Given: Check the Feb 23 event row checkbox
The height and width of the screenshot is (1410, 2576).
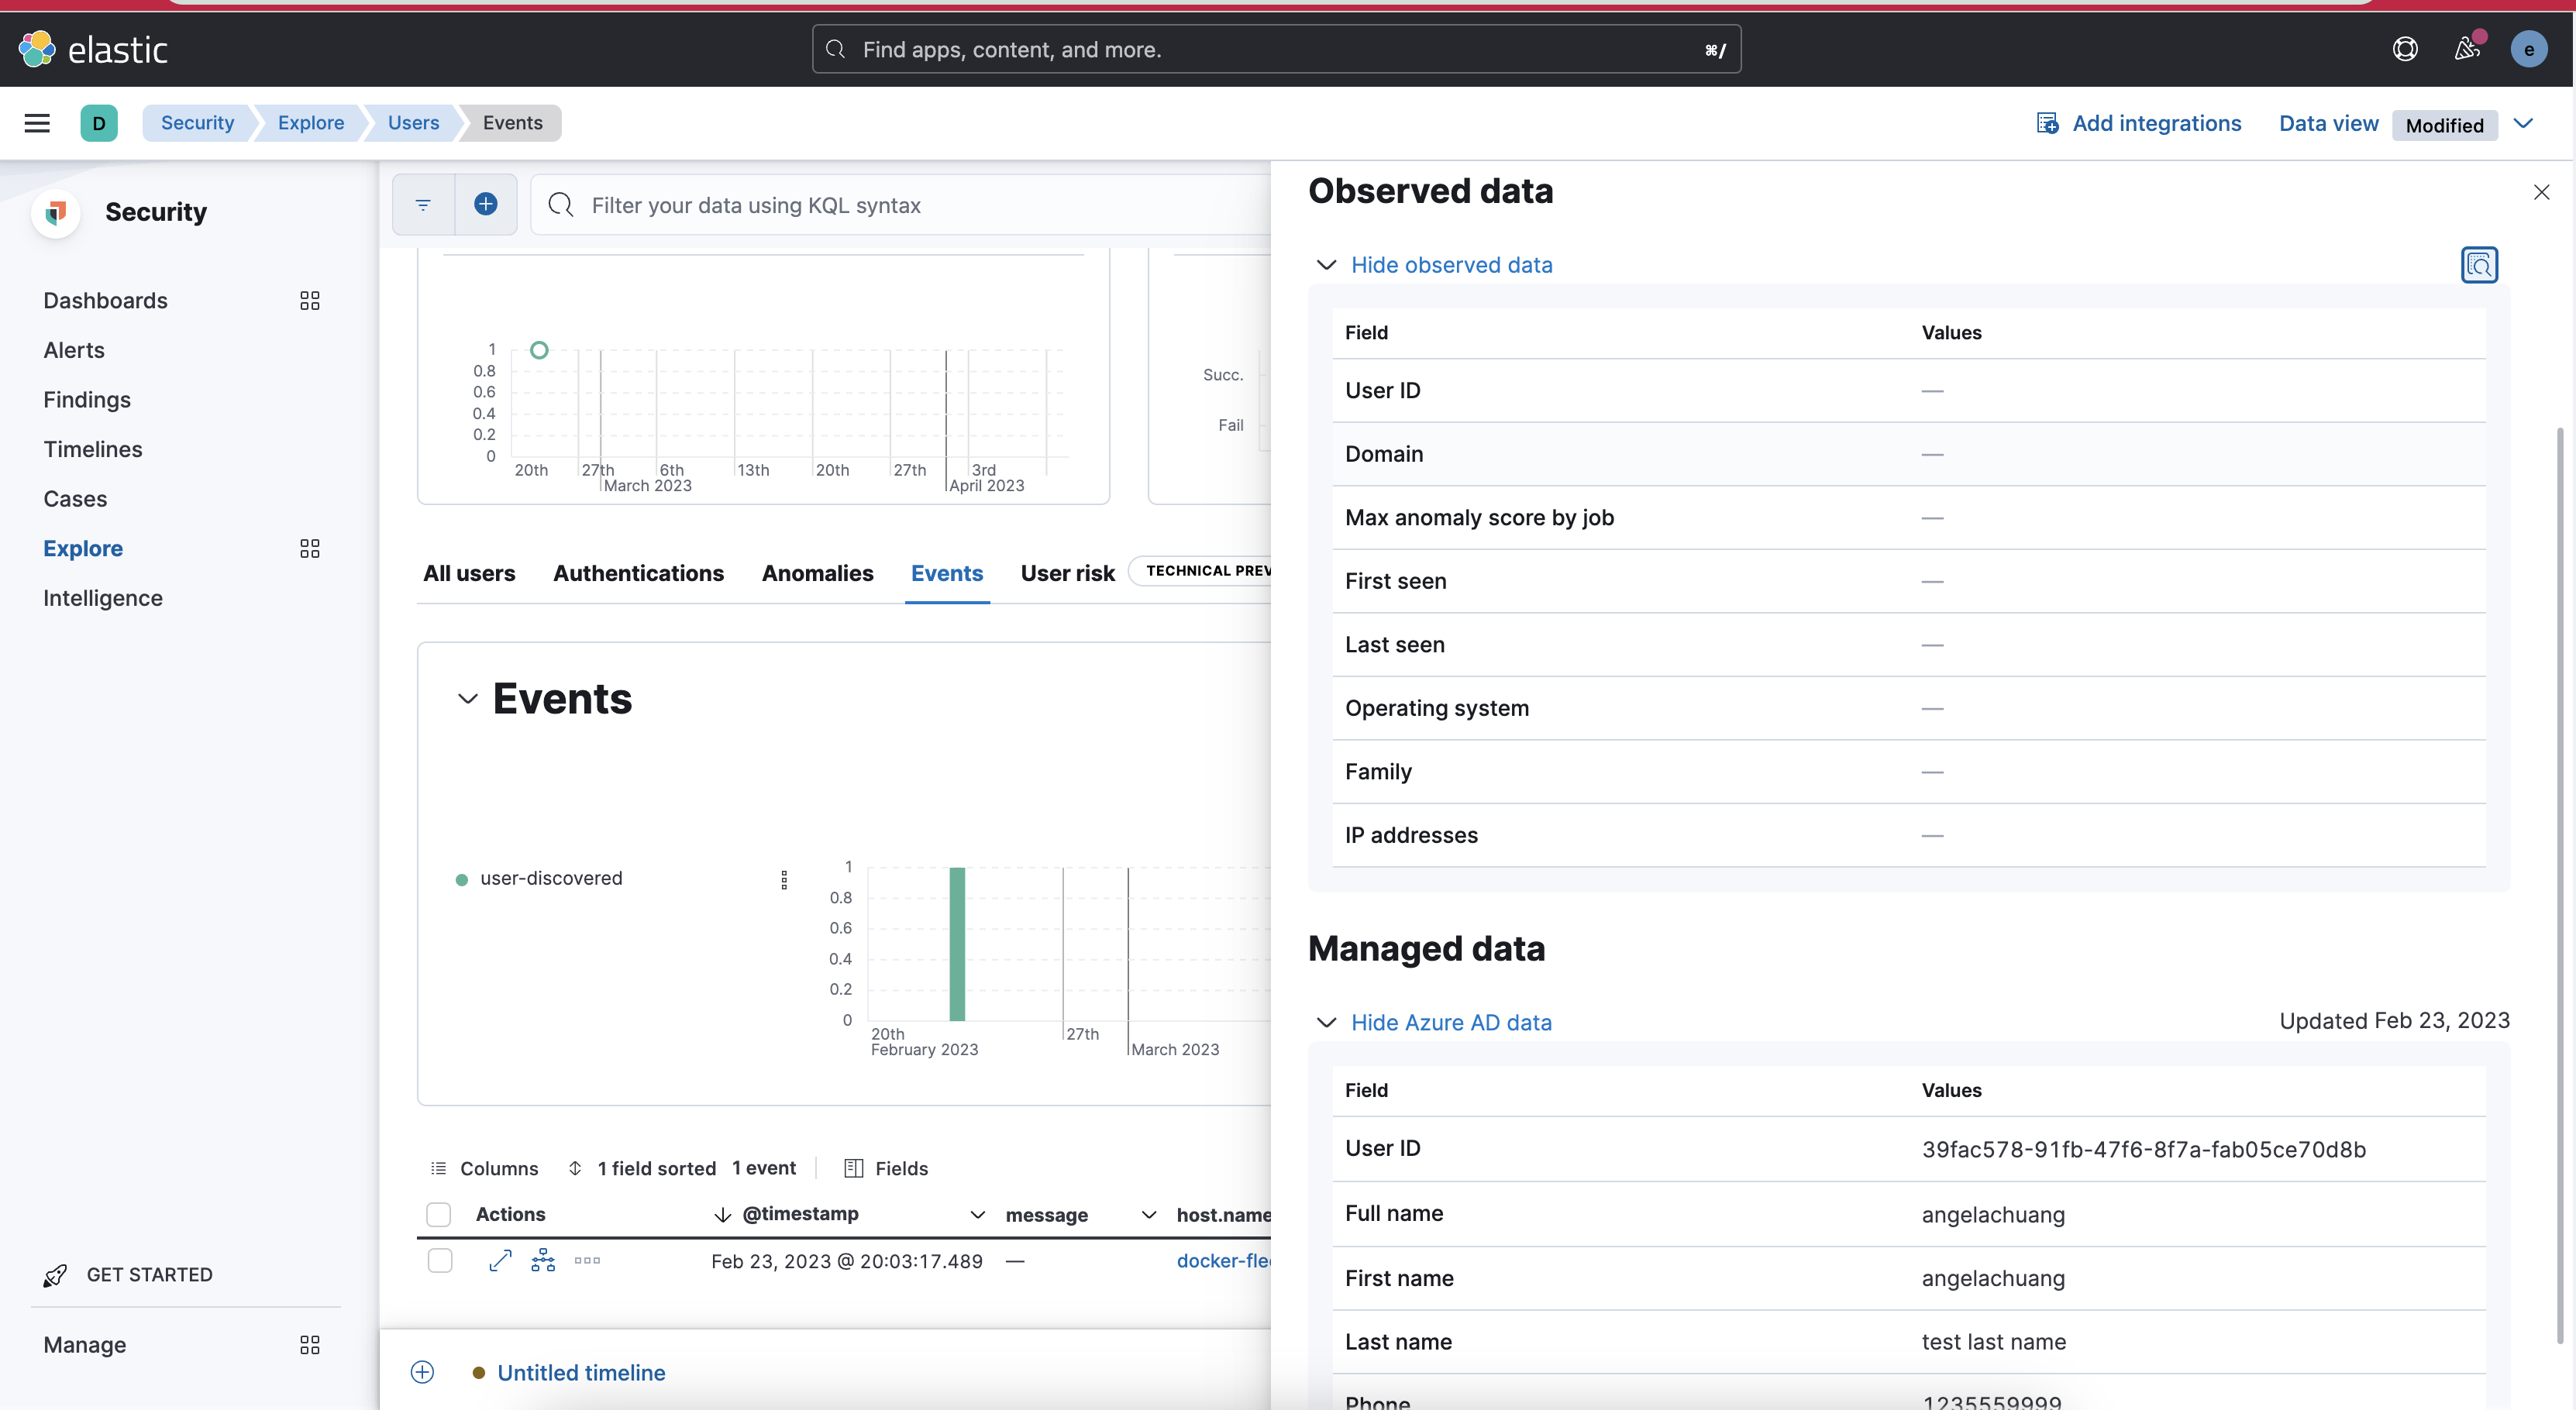Looking at the screenshot, I should (440, 1261).
